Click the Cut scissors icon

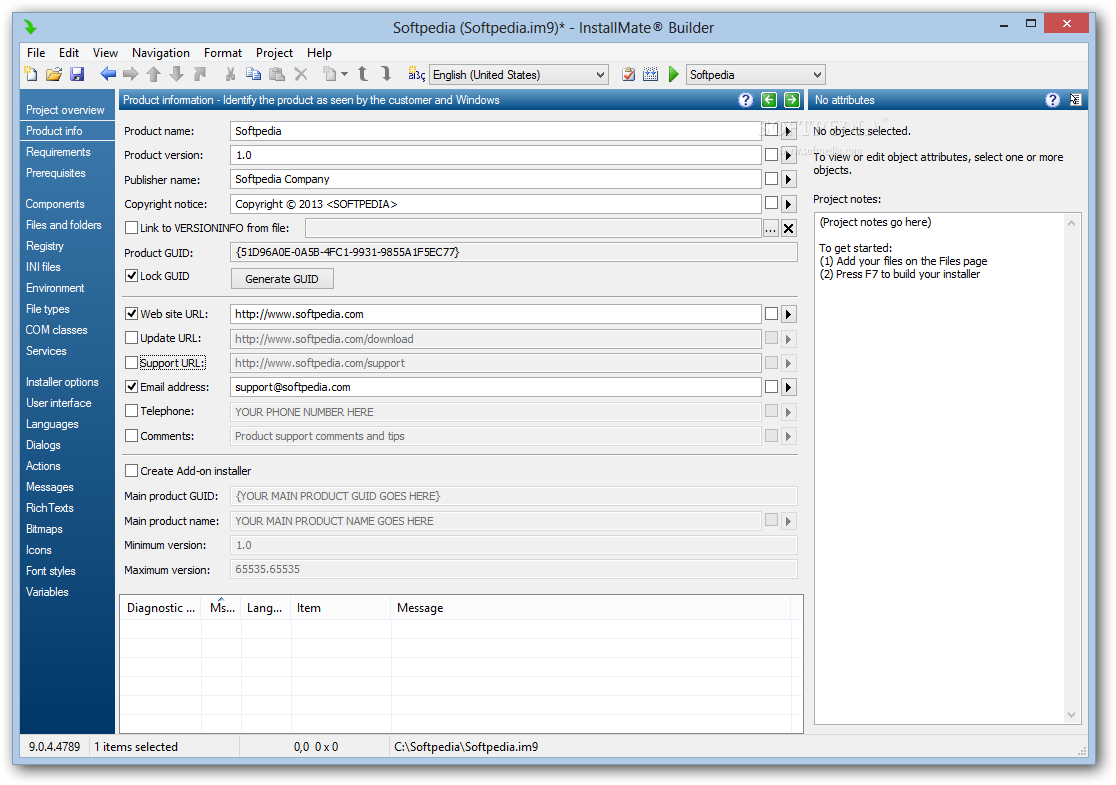230,74
